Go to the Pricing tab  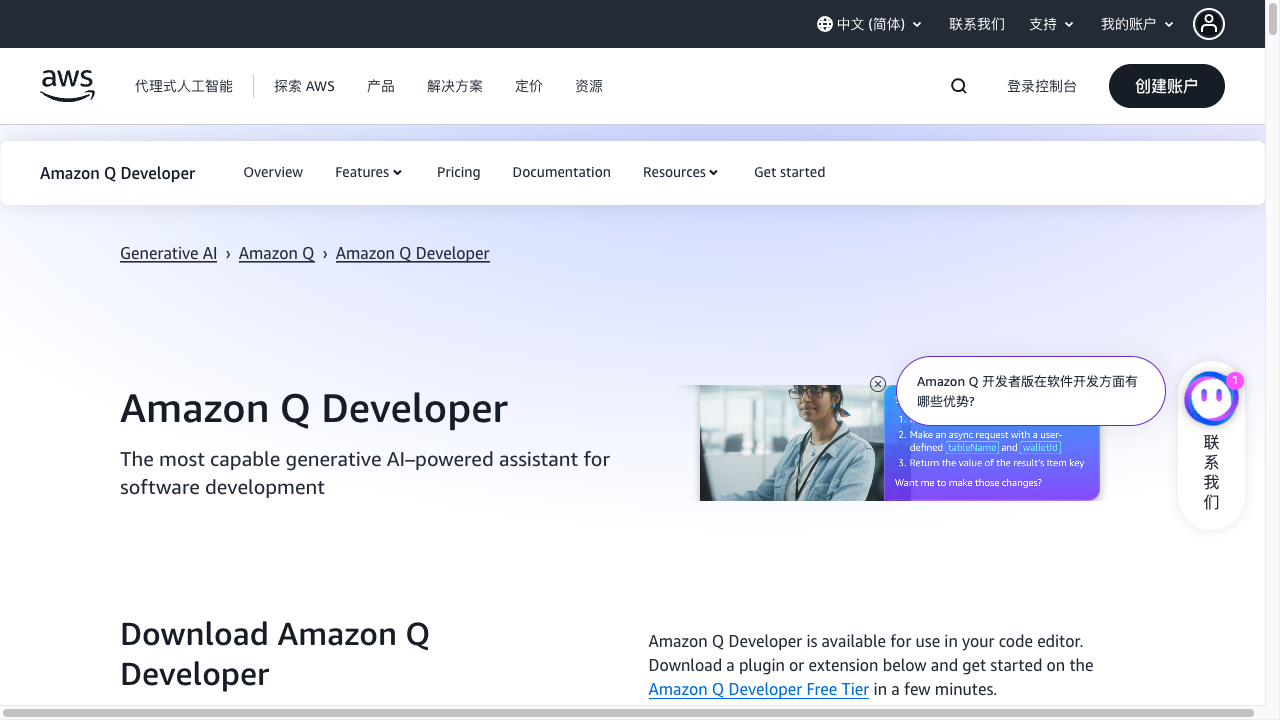tap(458, 172)
